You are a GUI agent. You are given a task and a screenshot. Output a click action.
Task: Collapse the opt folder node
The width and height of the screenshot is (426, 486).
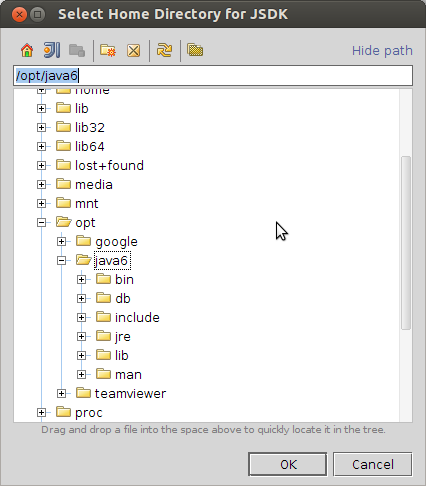point(41,222)
